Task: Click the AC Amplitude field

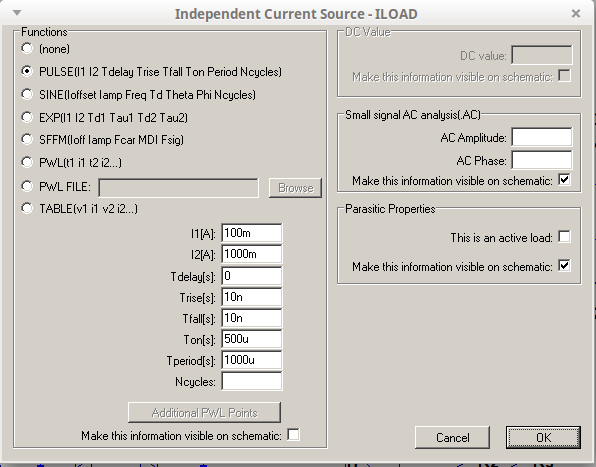Action: pos(542,137)
